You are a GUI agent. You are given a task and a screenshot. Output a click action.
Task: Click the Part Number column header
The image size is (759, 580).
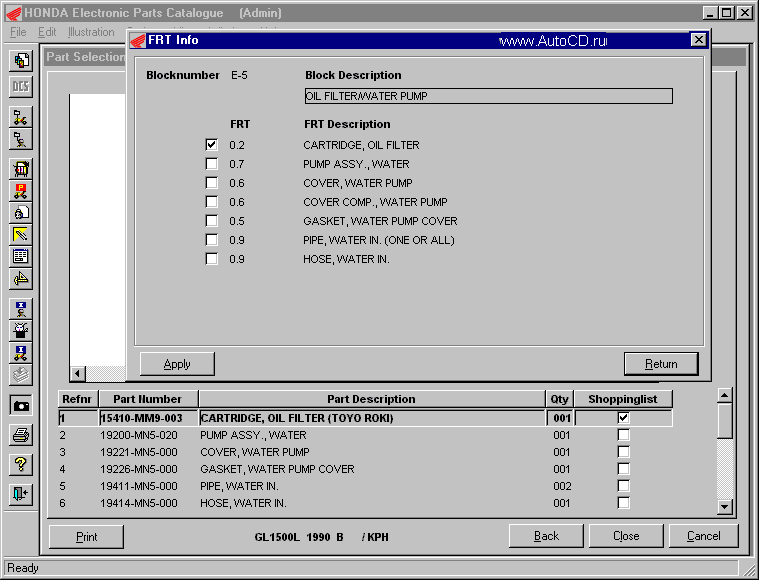[x=148, y=399]
